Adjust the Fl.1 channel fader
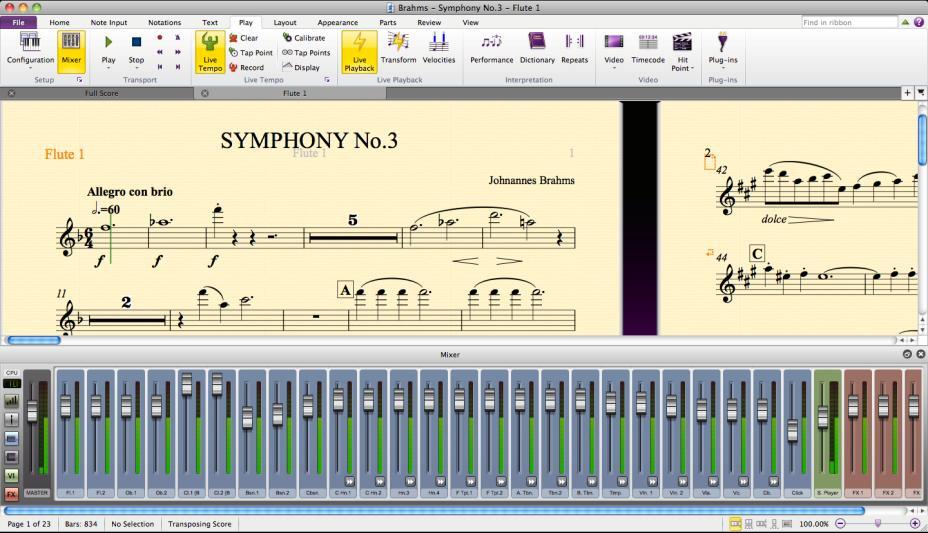Image resolution: width=928 pixels, height=533 pixels. 66,406
